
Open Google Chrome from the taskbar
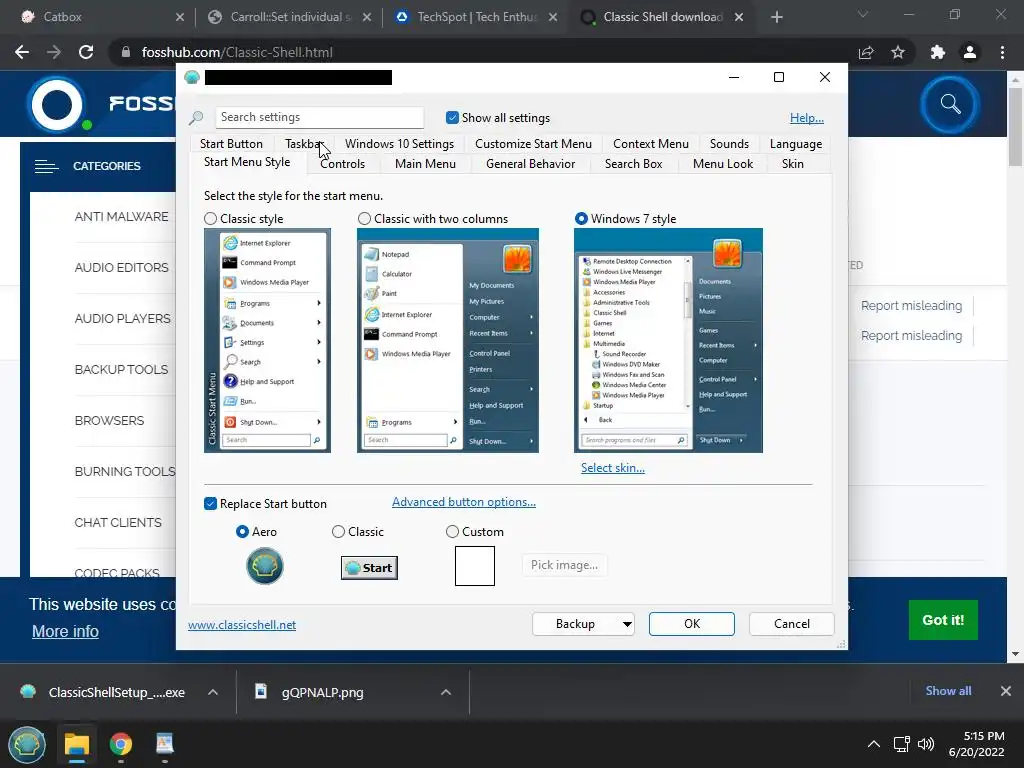[121, 744]
